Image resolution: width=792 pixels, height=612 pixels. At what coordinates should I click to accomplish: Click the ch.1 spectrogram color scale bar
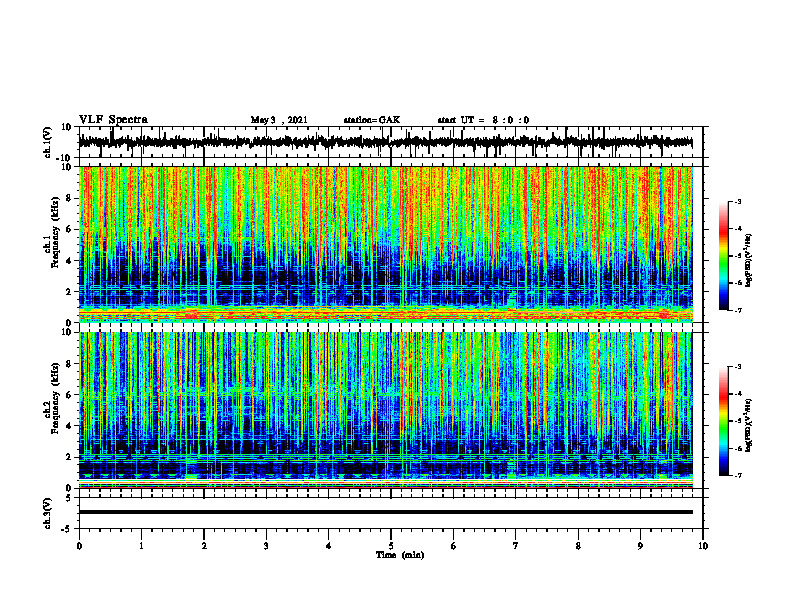pos(724,256)
